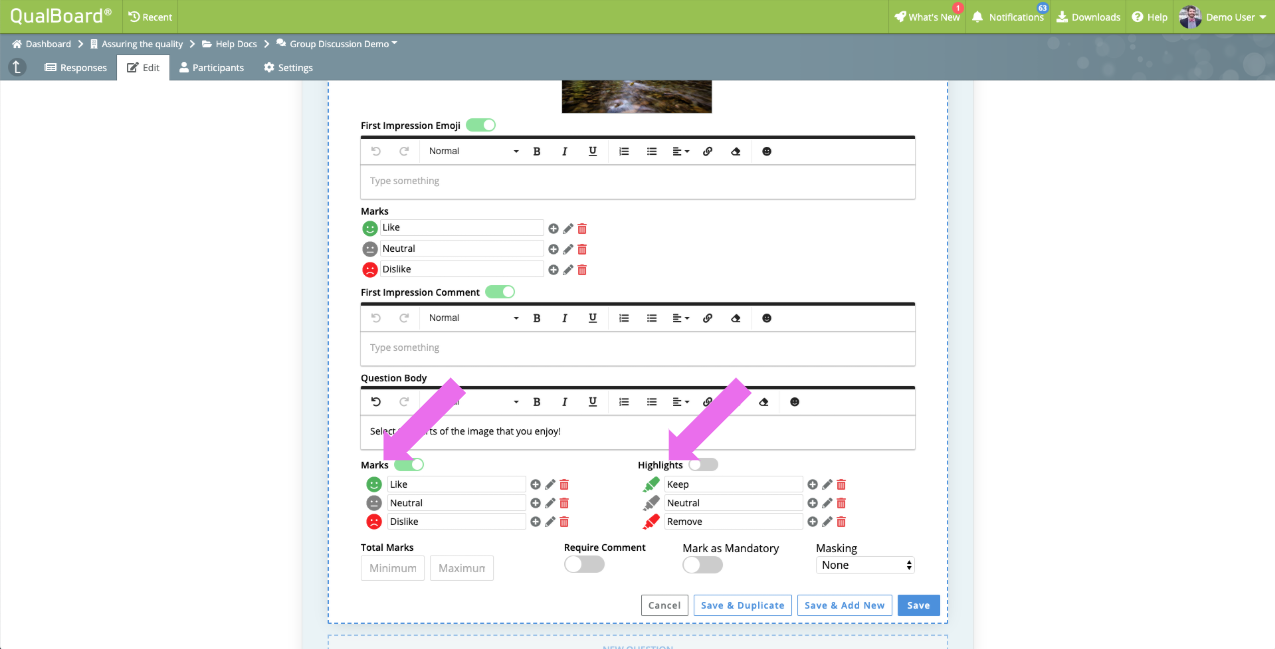
Task: Click Italic in Comment editor toolbar
Action: pos(565,318)
